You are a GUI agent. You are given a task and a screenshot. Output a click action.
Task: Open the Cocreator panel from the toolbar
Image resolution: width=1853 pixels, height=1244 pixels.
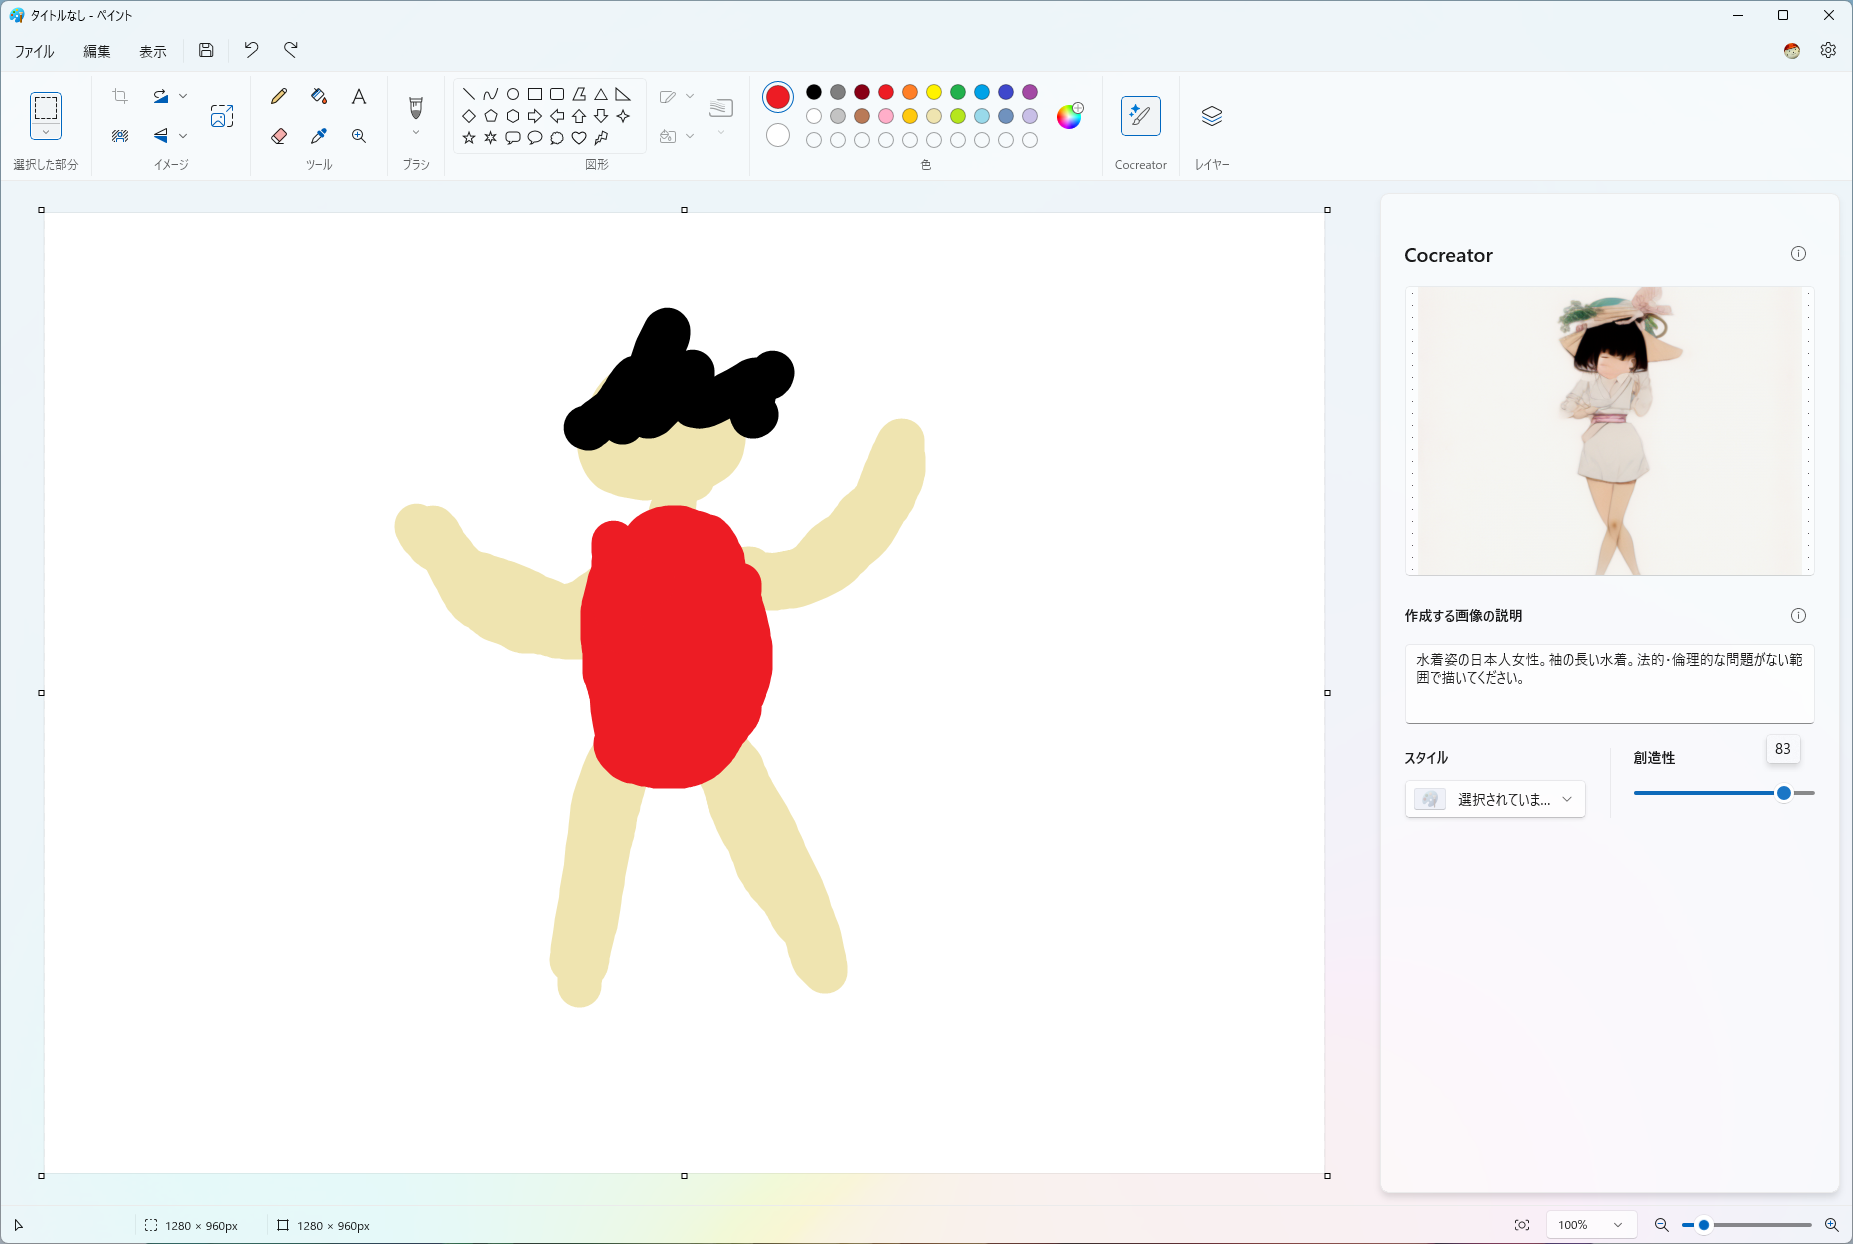tap(1141, 115)
